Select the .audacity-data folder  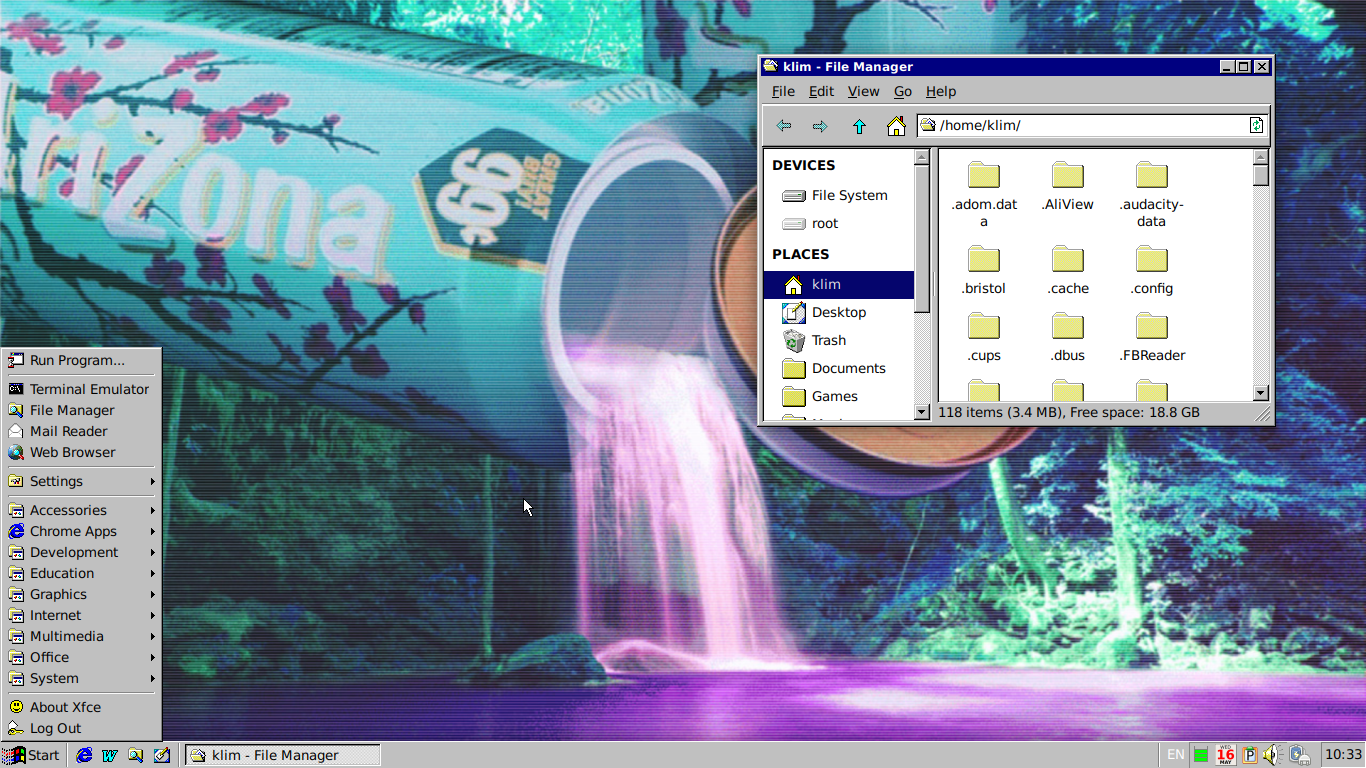(x=1151, y=194)
